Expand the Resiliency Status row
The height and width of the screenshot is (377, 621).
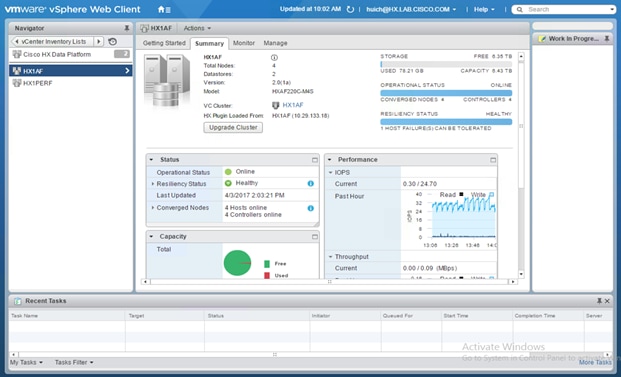[x=152, y=184]
